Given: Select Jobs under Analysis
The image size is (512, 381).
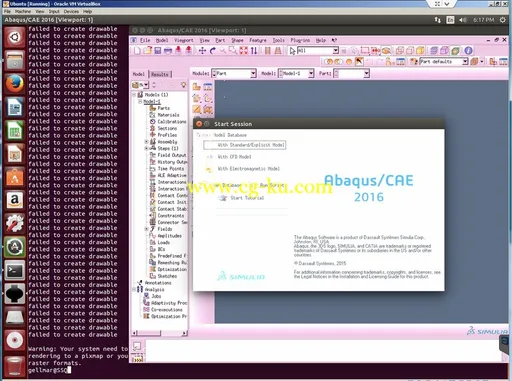Looking at the screenshot, I should 156,296.
